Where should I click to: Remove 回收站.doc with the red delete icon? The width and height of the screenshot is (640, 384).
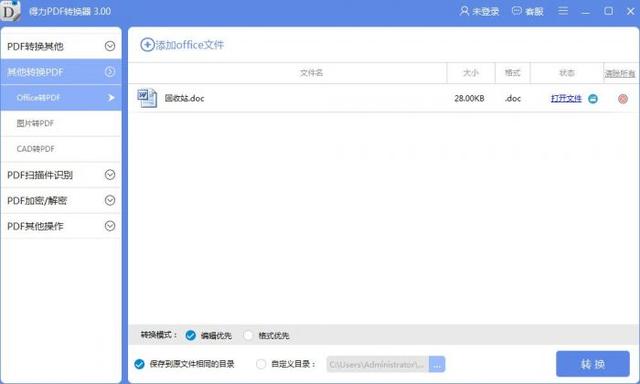622,99
